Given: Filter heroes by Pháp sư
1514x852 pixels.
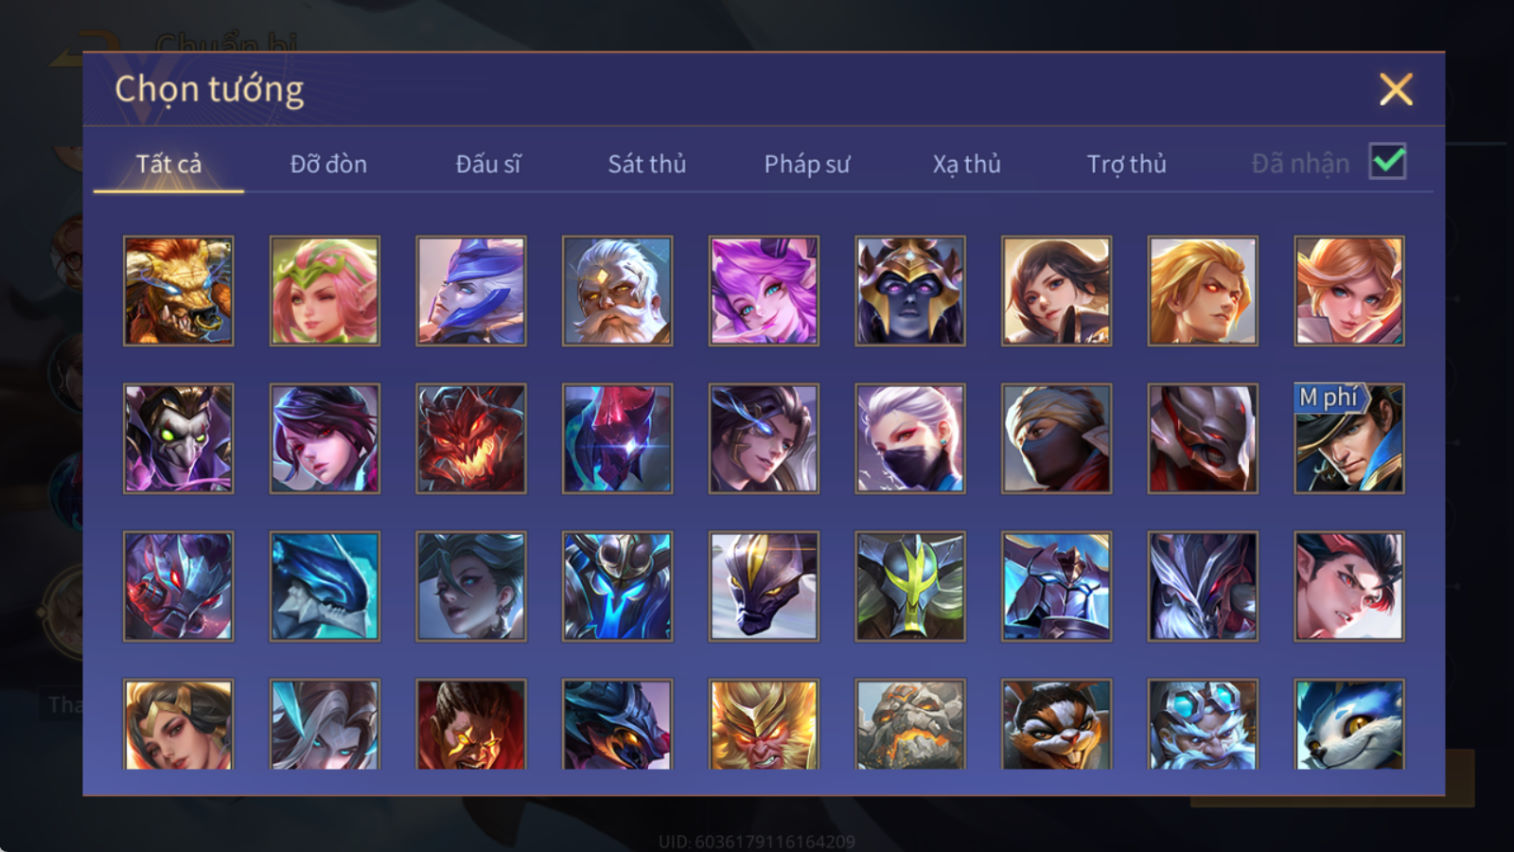Looking at the screenshot, I should (x=807, y=164).
